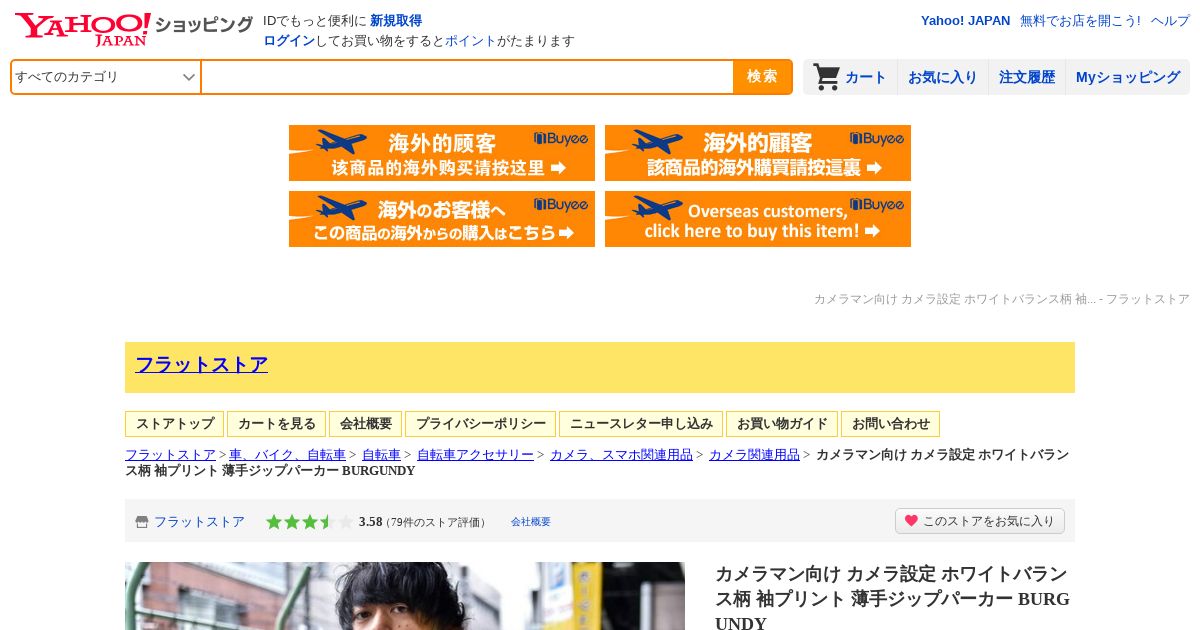The image size is (1200, 630).
Task: Click the product photo image
Action: (405, 596)
